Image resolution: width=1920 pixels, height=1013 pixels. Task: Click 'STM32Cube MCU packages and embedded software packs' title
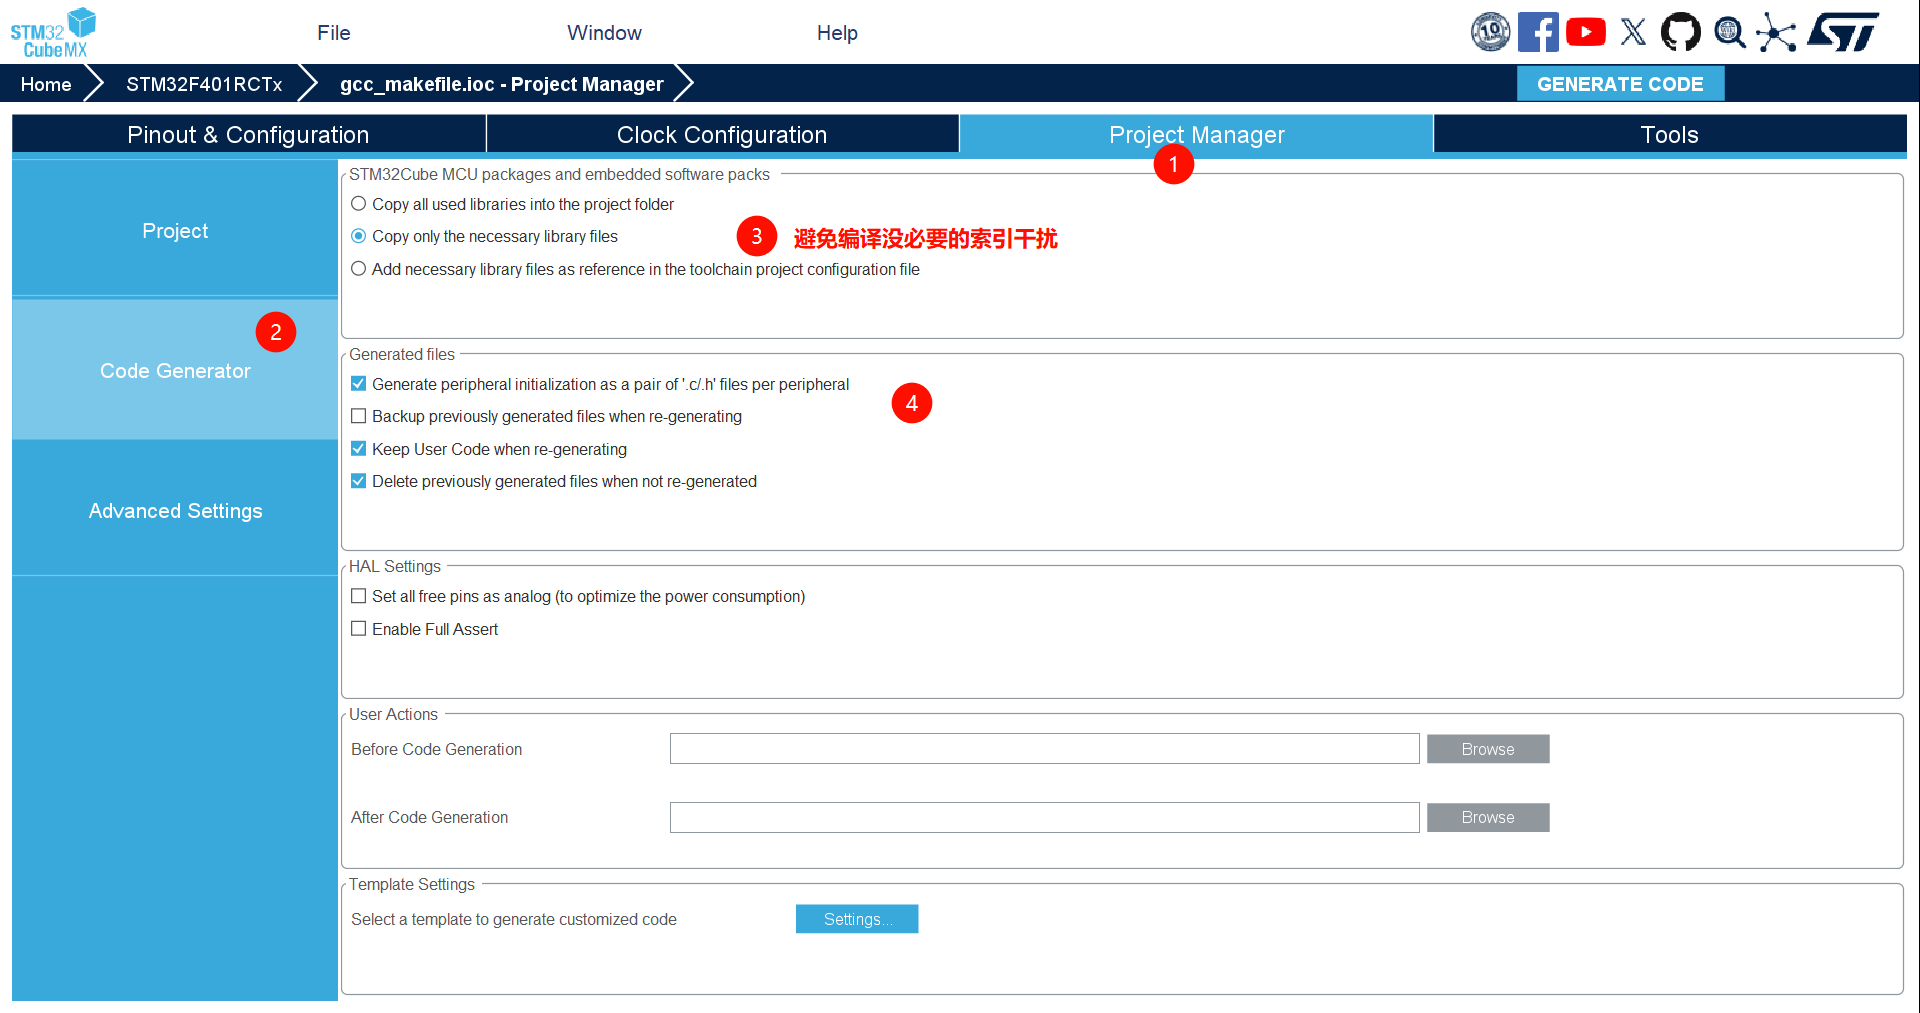coord(559,174)
